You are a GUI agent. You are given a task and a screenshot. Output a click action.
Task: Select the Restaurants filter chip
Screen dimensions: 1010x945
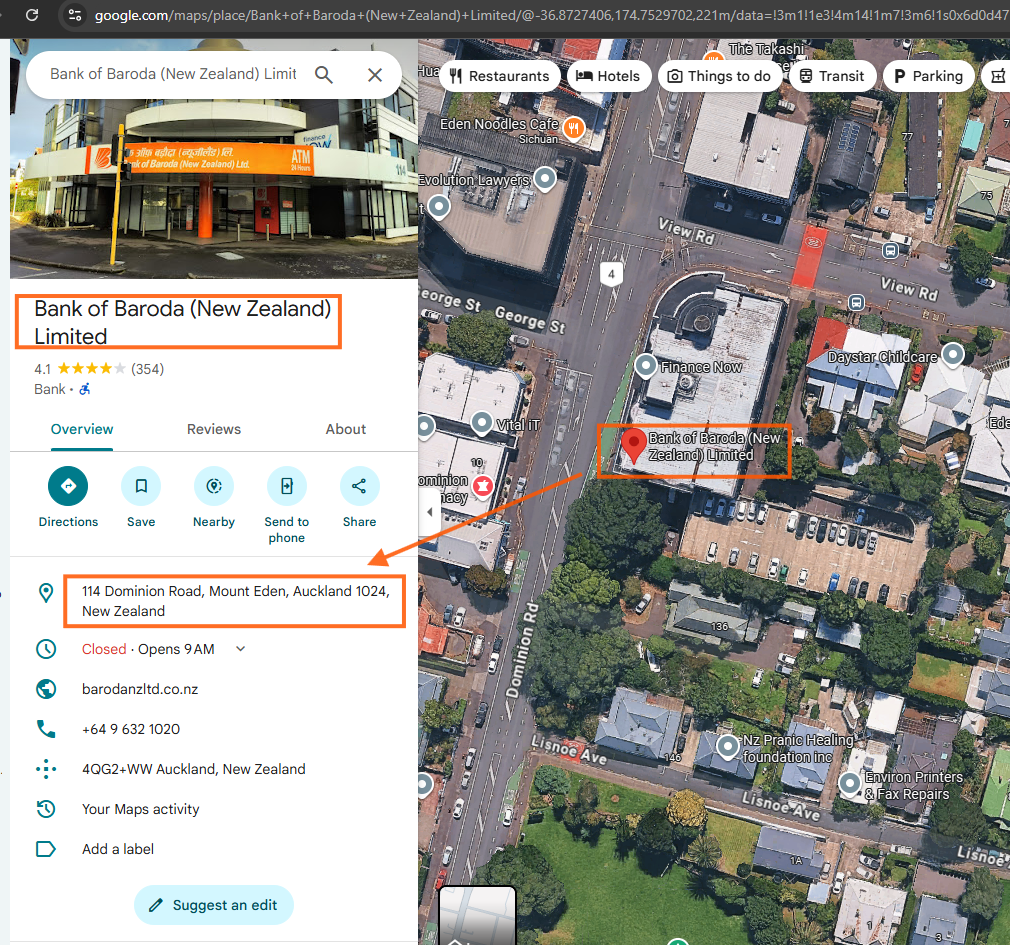pyautogui.click(x=499, y=76)
